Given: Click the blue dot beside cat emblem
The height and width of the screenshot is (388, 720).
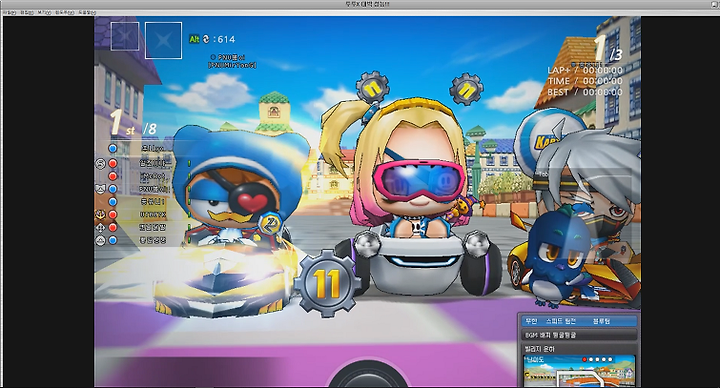Looking at the screenshot, I should tap(112, 189).
